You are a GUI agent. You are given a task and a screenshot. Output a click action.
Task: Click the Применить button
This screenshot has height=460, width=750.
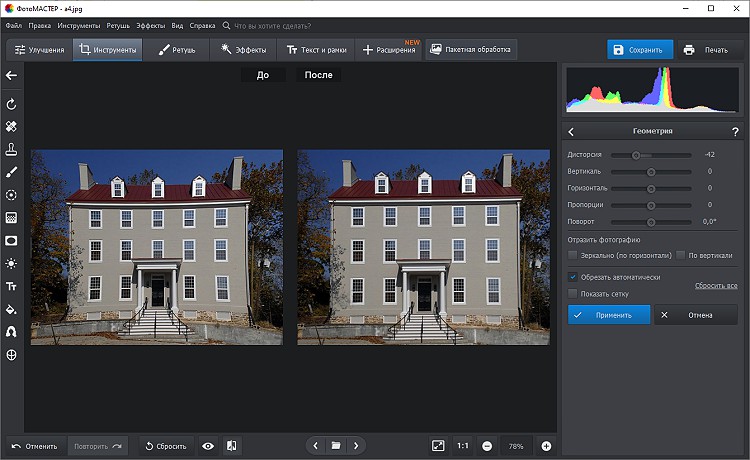[608, 314]
